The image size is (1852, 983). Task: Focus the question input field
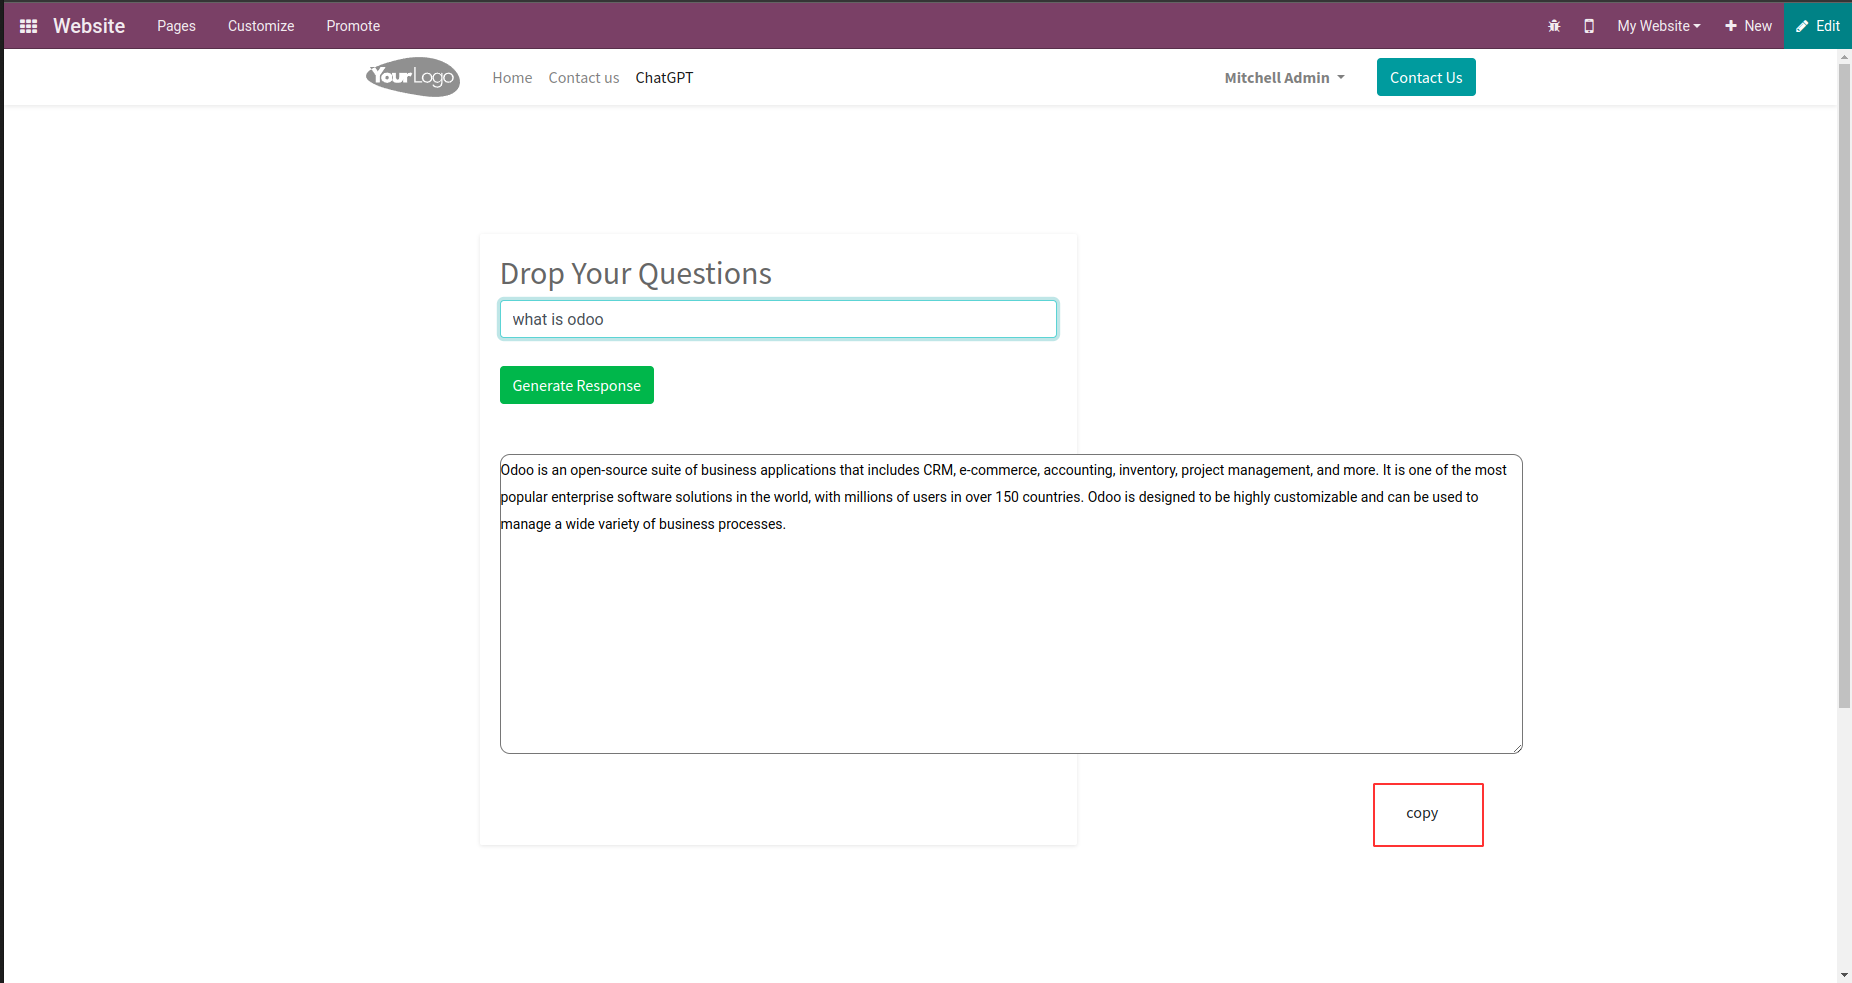(778, 319)
